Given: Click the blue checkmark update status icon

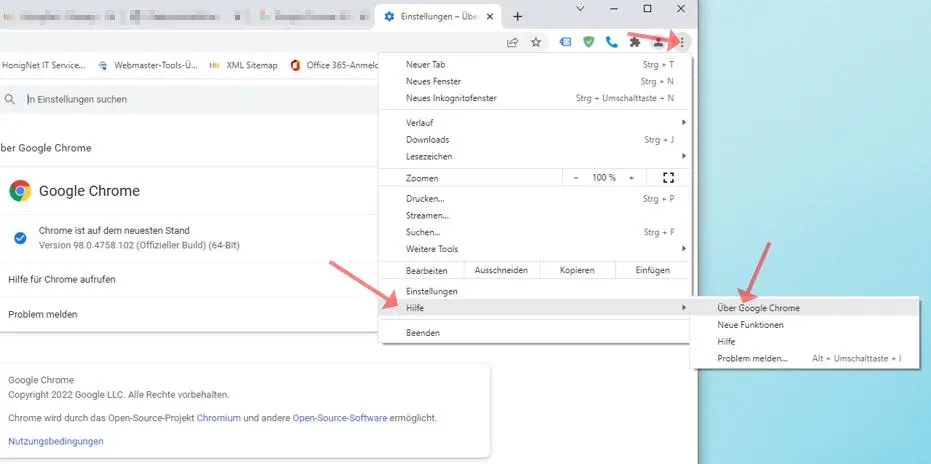Looking at the screenshot, I should tap(20, 238).
